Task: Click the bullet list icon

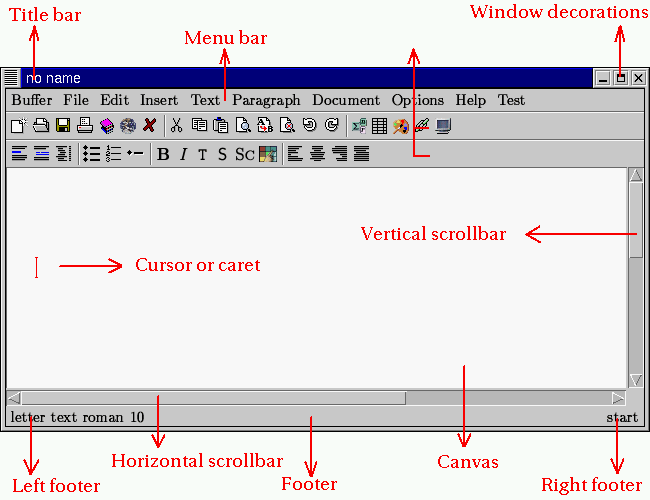Action: click(x=91, y=154)
